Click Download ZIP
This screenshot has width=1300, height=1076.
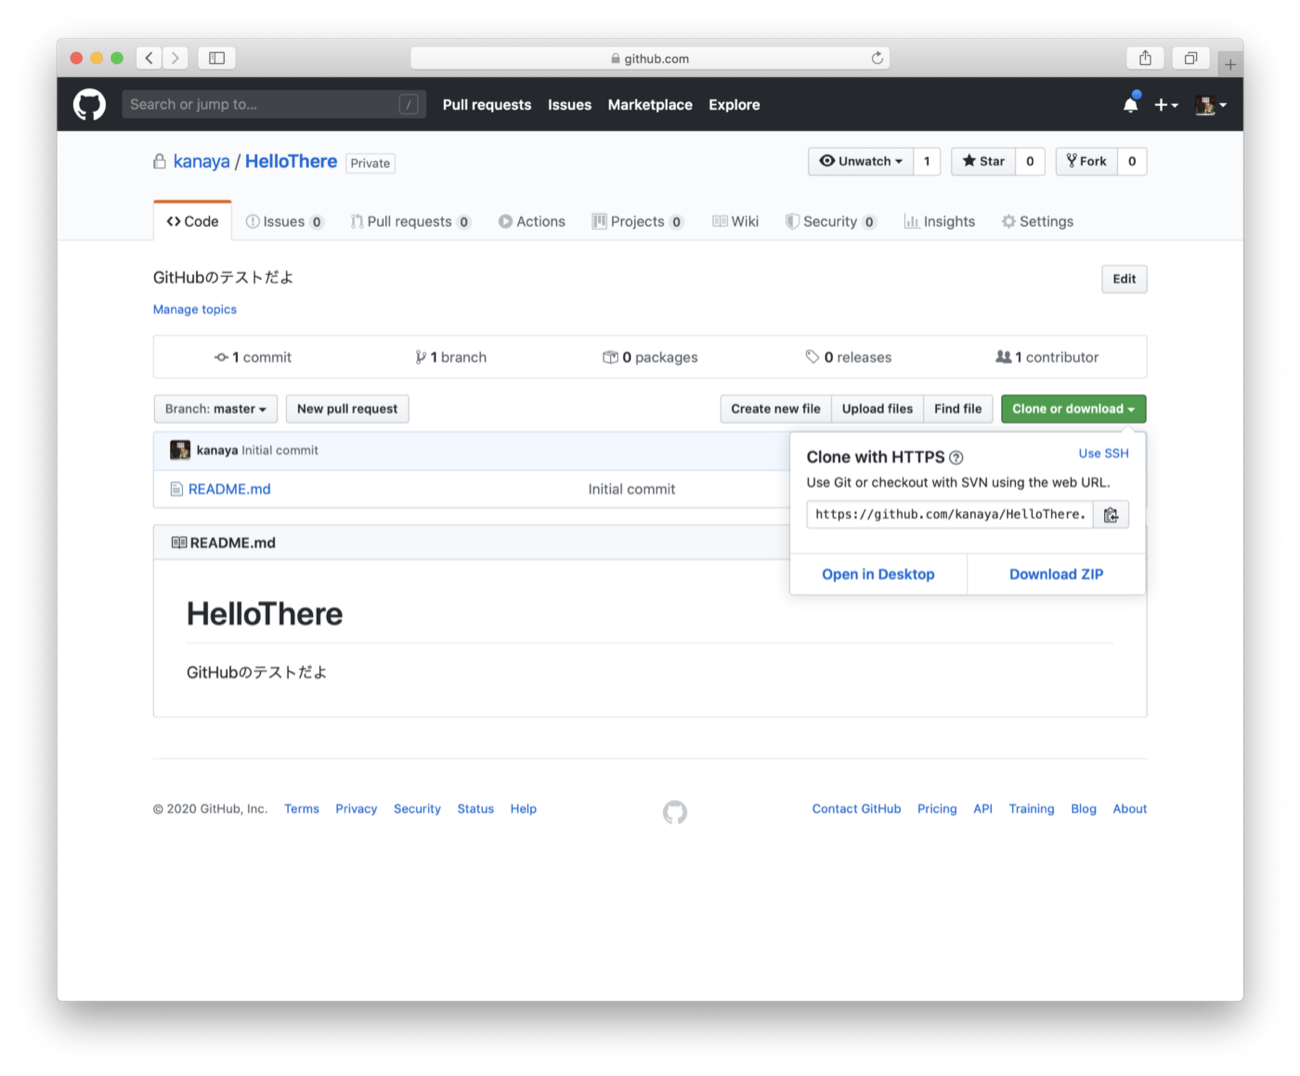(x=1056, y=574)
